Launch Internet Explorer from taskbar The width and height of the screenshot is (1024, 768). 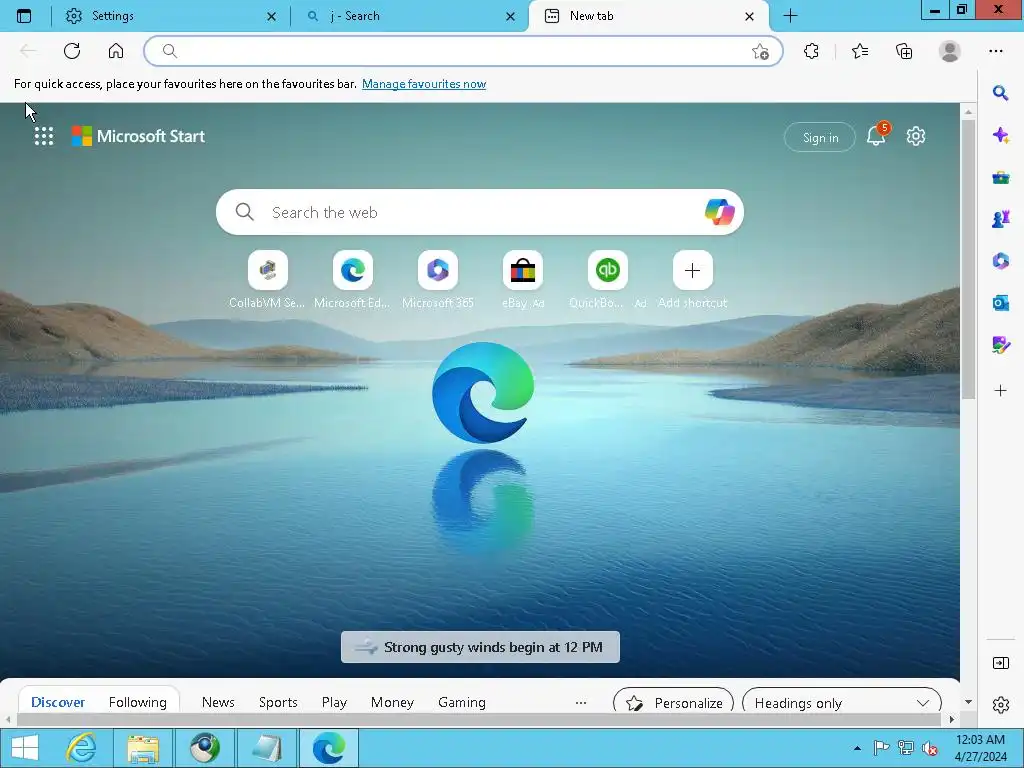pos(82,748)
